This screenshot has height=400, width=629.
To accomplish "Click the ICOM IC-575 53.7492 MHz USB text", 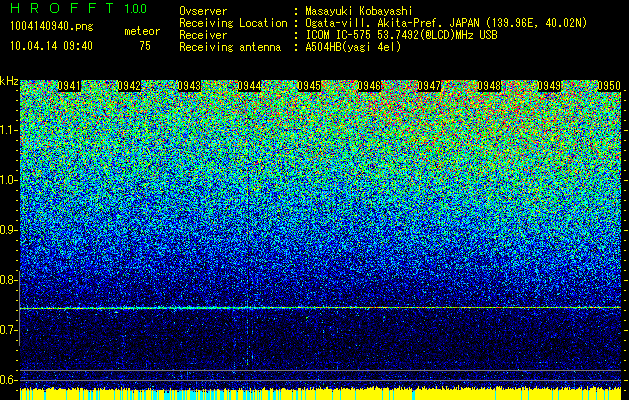I will click(402, 35).
